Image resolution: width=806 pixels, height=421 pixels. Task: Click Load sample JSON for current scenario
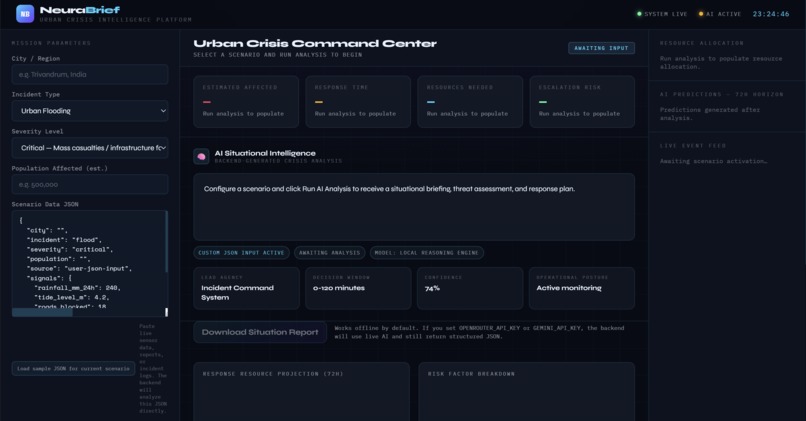point(74,369)
